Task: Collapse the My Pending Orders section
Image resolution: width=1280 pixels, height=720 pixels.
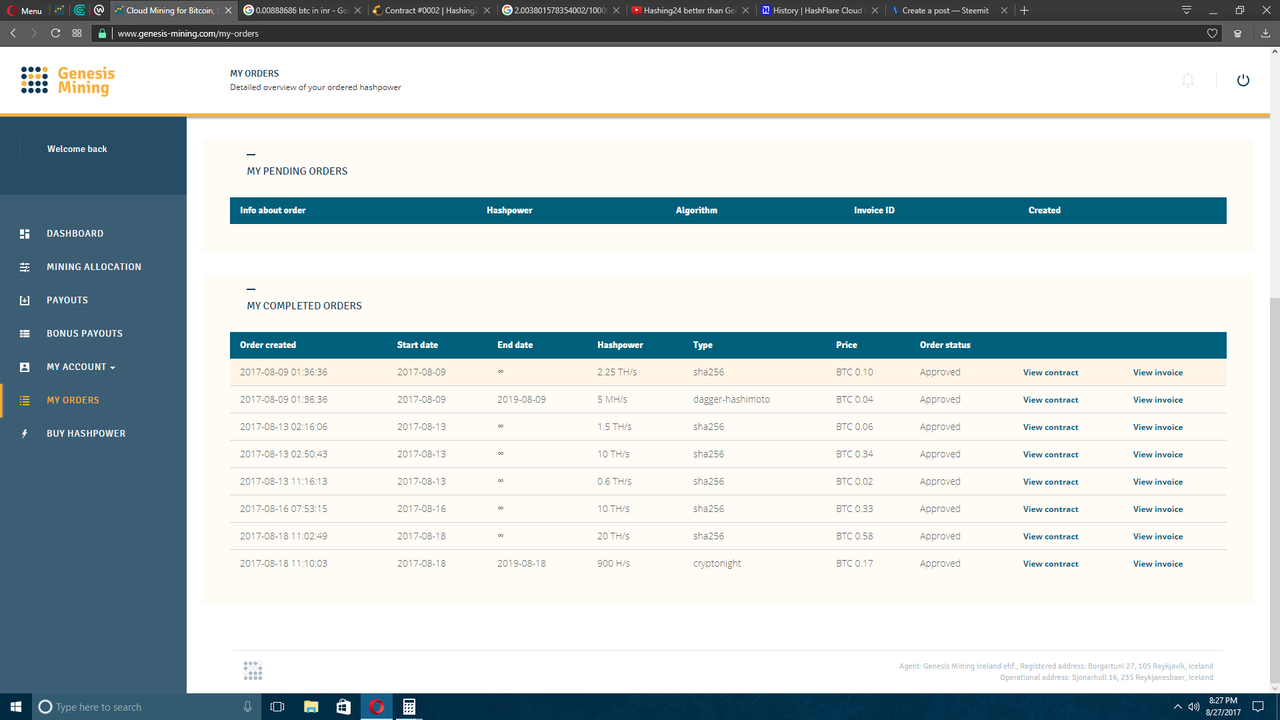Action: click(251, 156)
